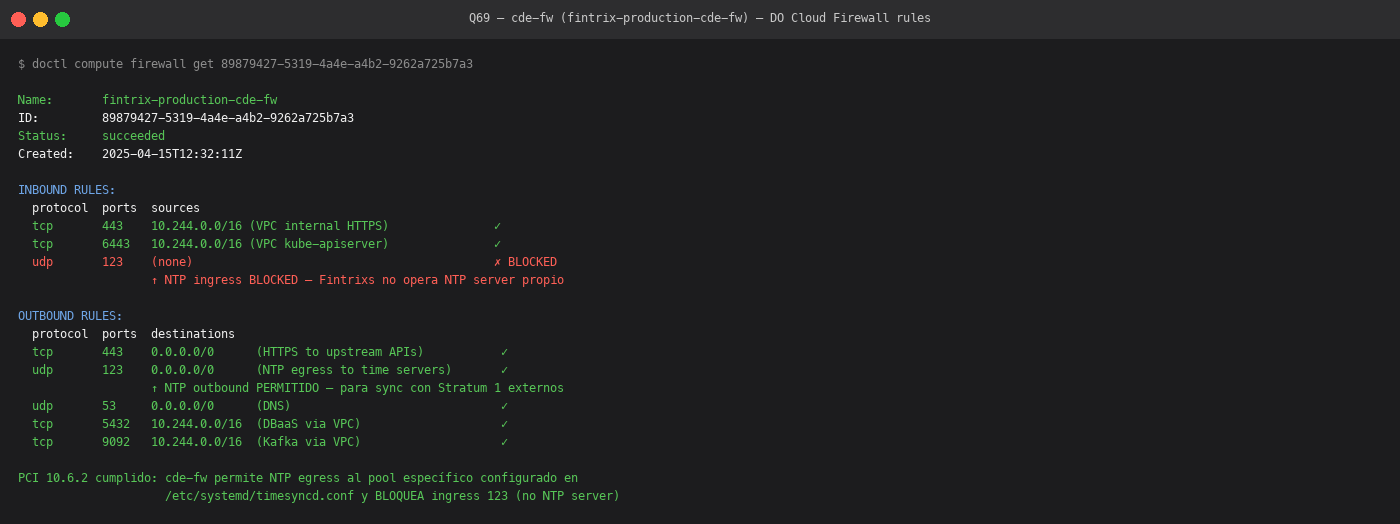Click the red close window button
The width and height of the screenshot is (1400, 524).
[18, 19]
